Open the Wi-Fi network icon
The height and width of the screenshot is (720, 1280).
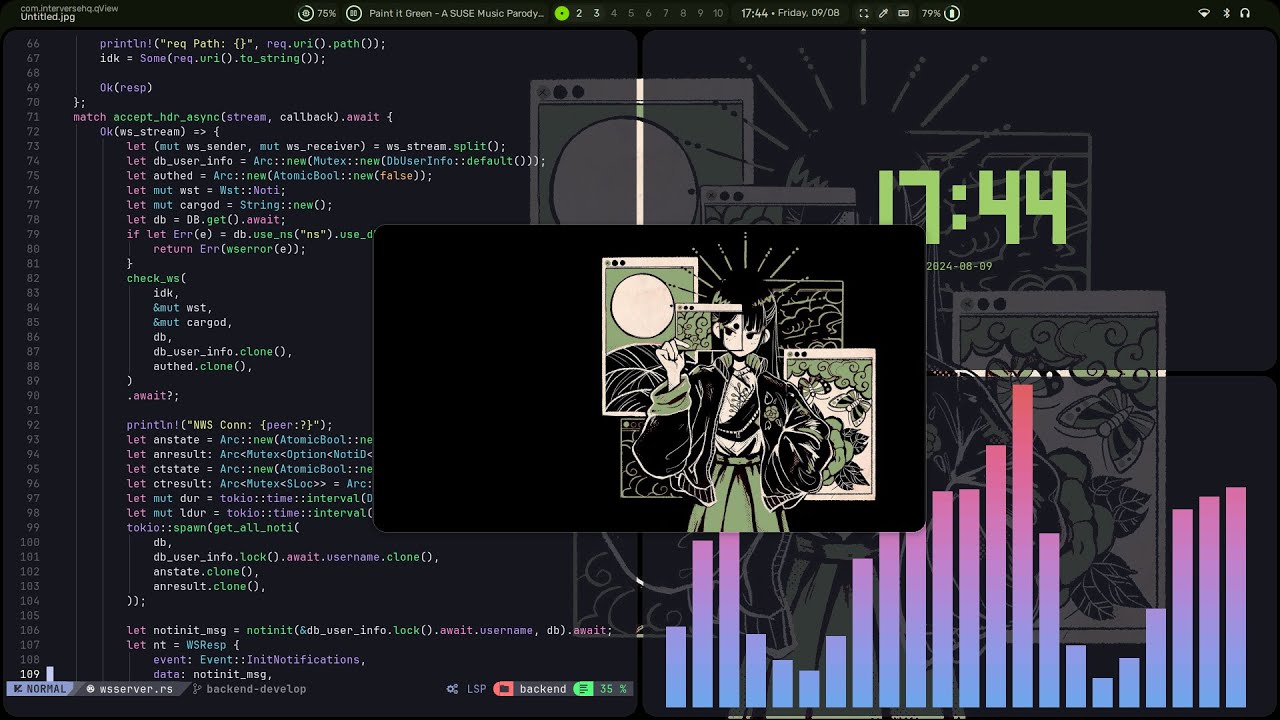(x=1204, y=13)
